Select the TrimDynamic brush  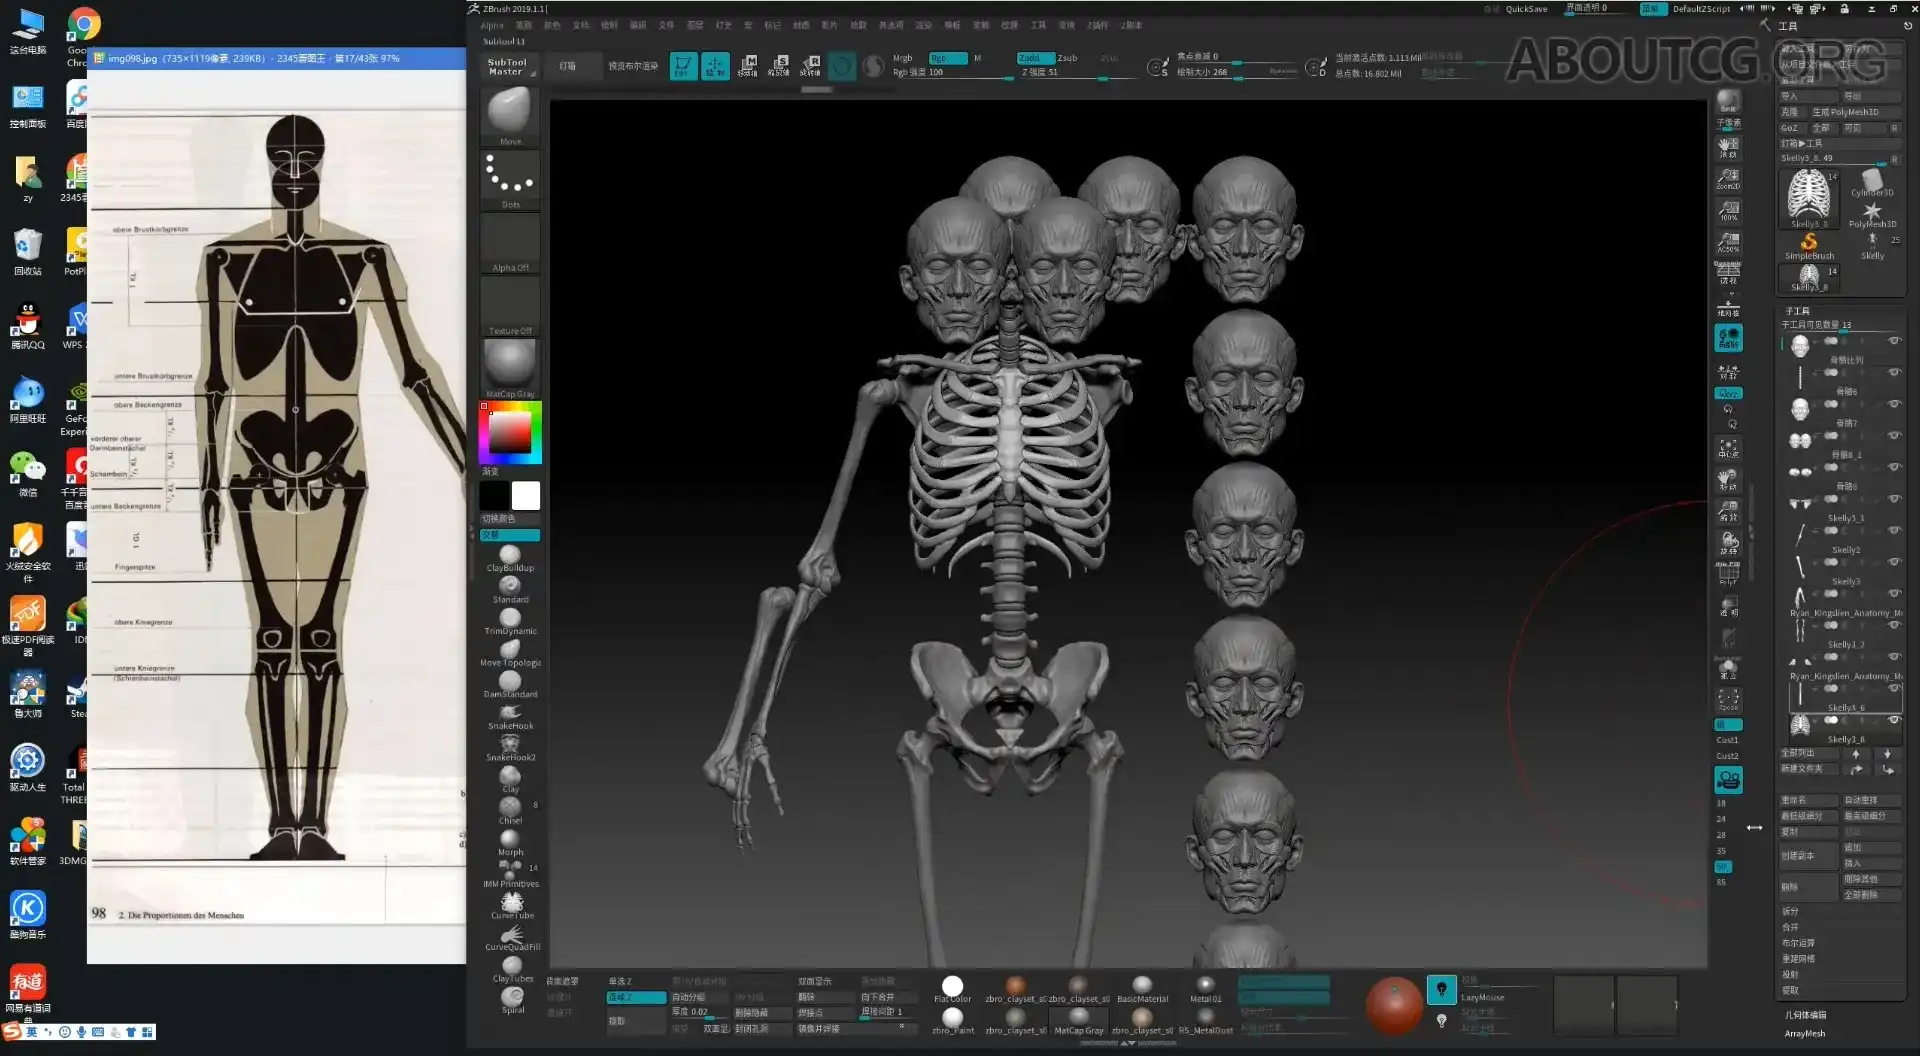[510, 615]
